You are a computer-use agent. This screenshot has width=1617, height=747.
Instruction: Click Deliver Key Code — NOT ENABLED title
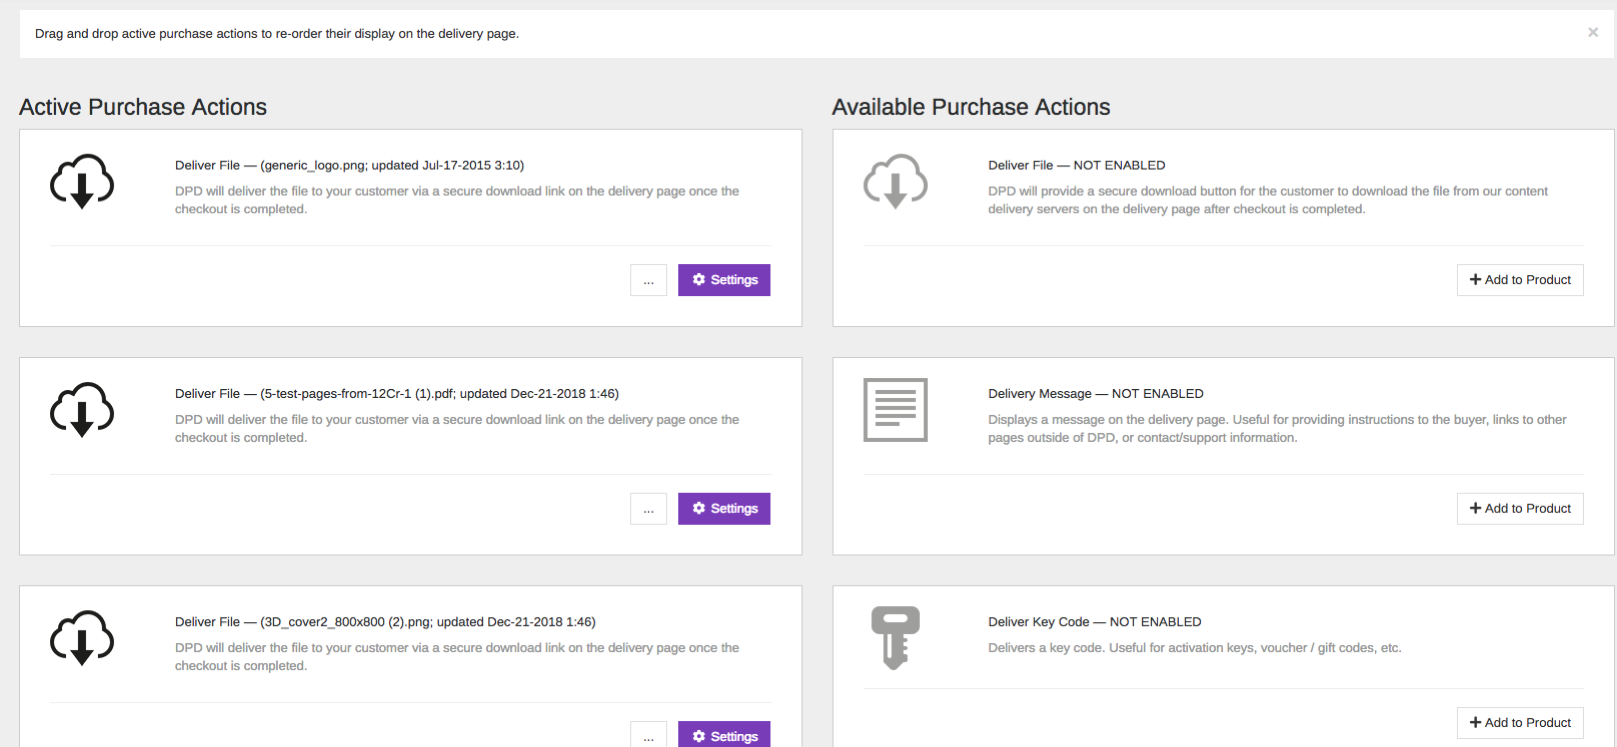pos(1095,622)
